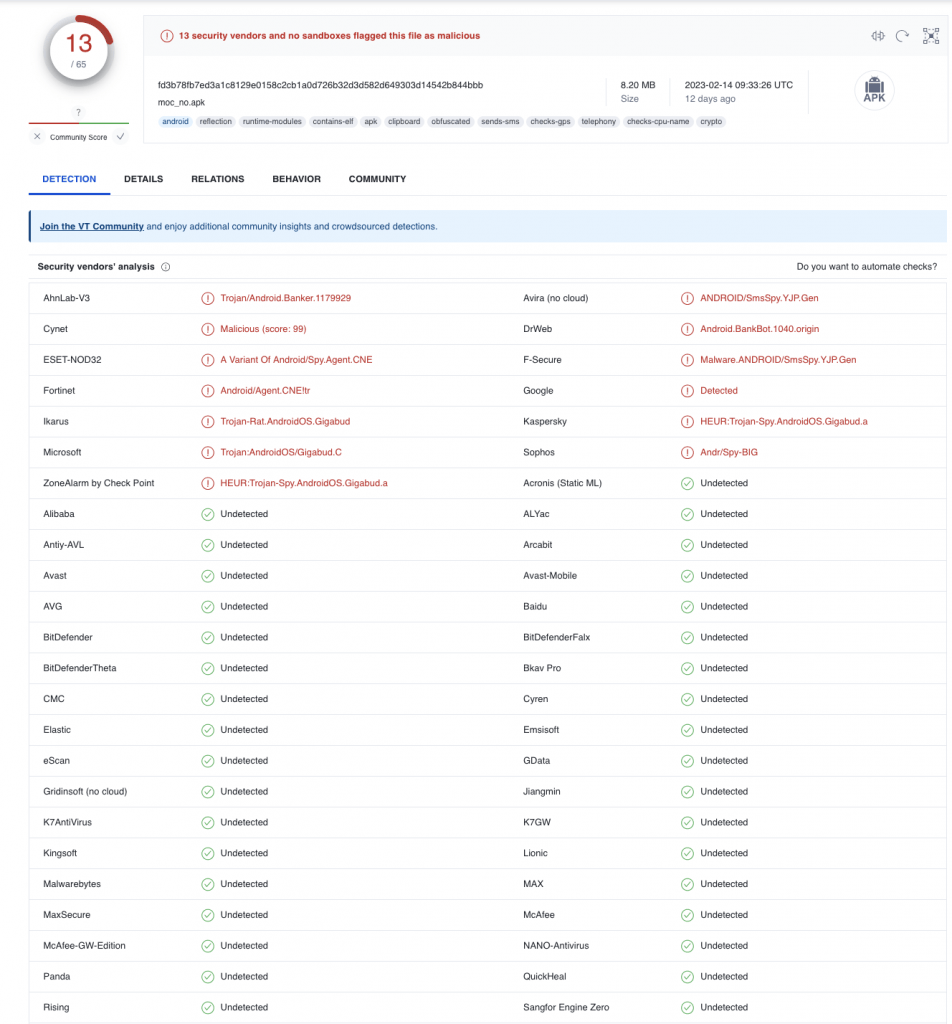The width and height of the screenshot is (952, 1024).
Task: Click the obfuscated tag
Action: click(451, 121)
